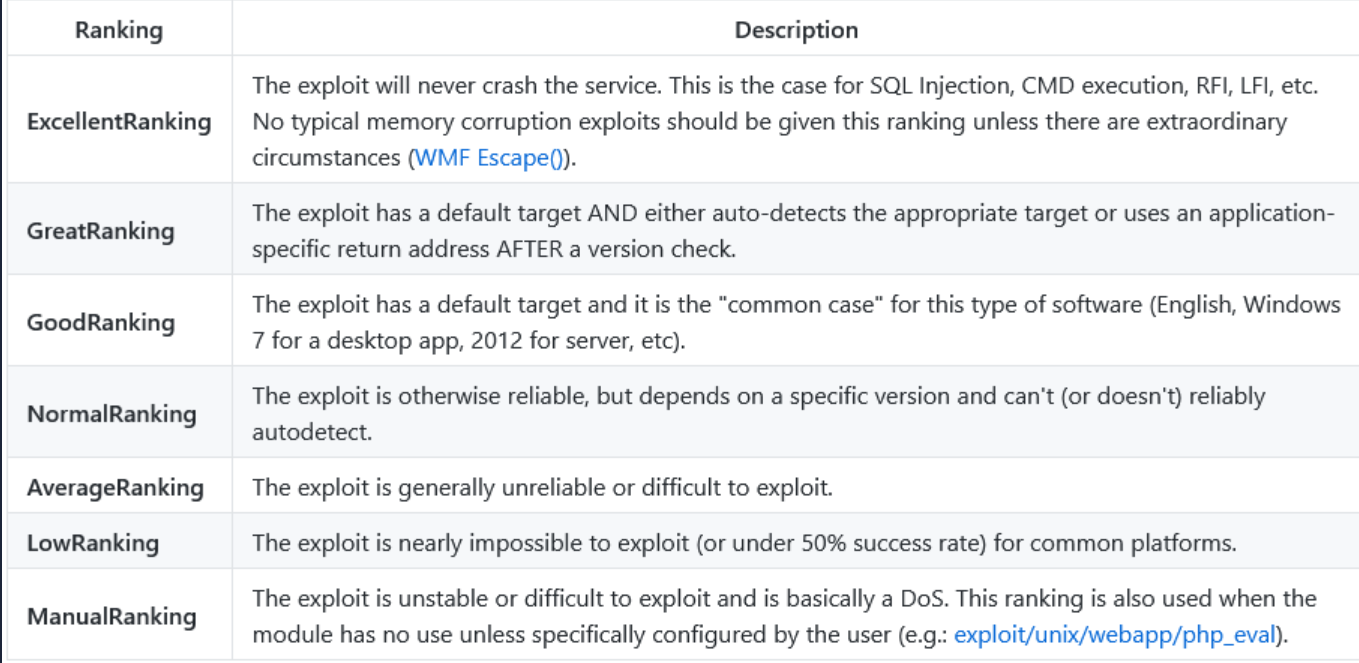Viewport: 1359px width, 663px height.
Task: Click the ManualRanking label
Action: [x=111, y=616]
